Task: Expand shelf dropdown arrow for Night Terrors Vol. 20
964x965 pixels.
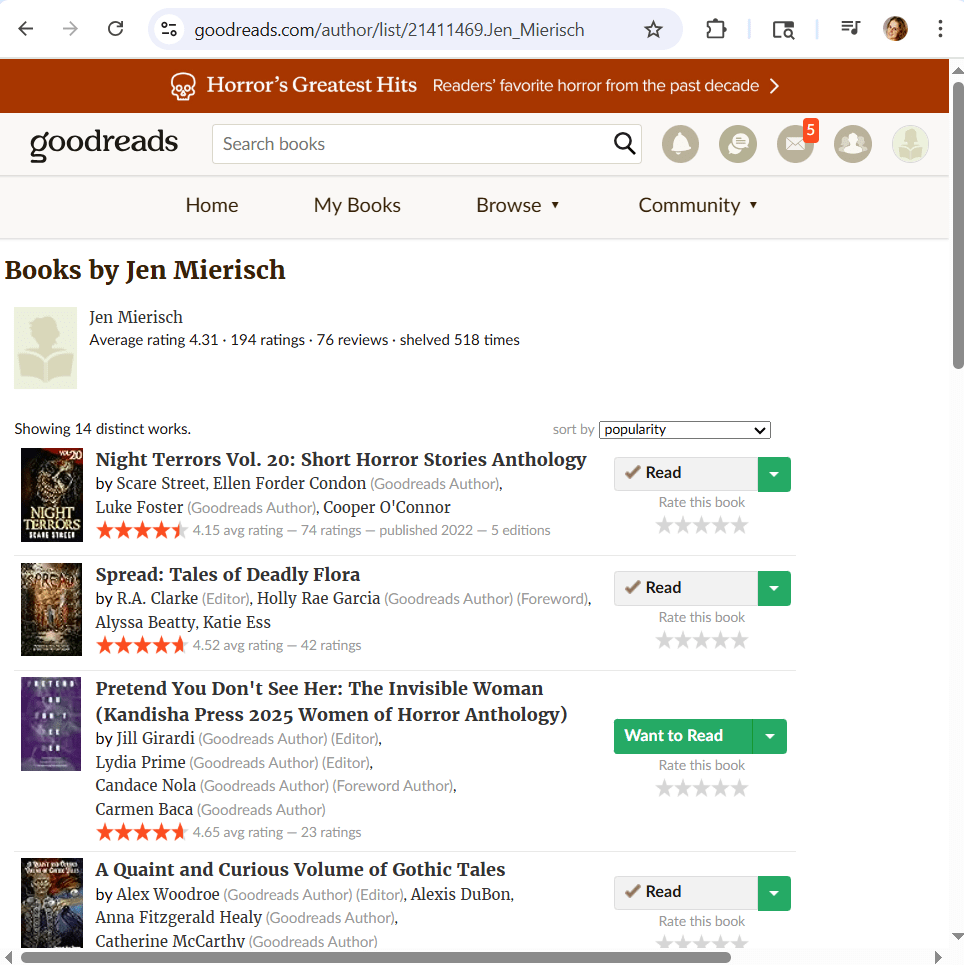Action: (x=774, y=474)
